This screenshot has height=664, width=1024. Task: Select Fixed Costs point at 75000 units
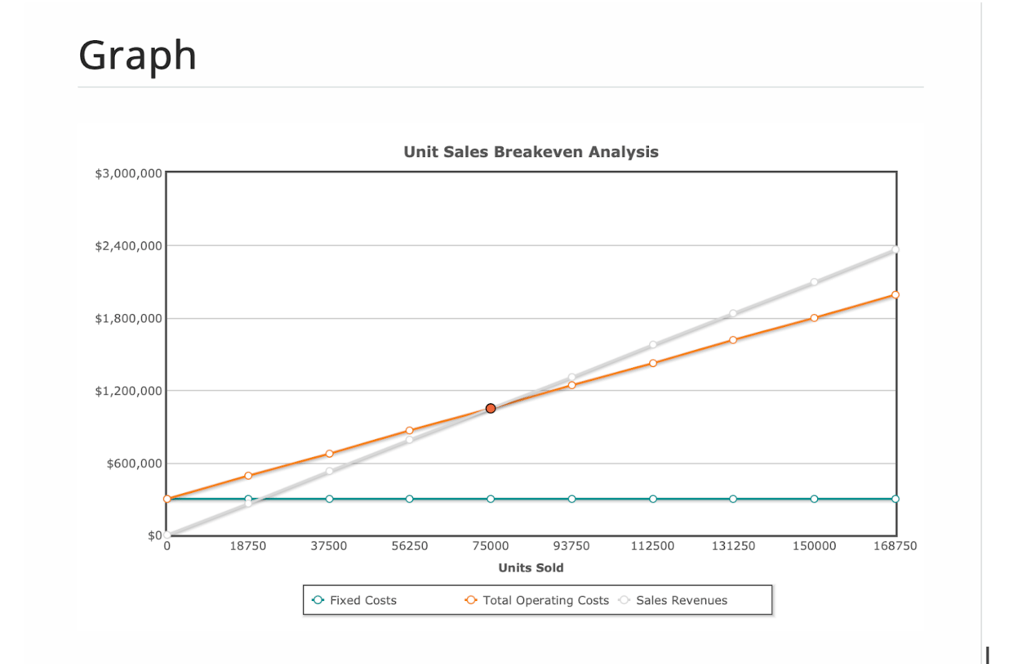[490, 499]
